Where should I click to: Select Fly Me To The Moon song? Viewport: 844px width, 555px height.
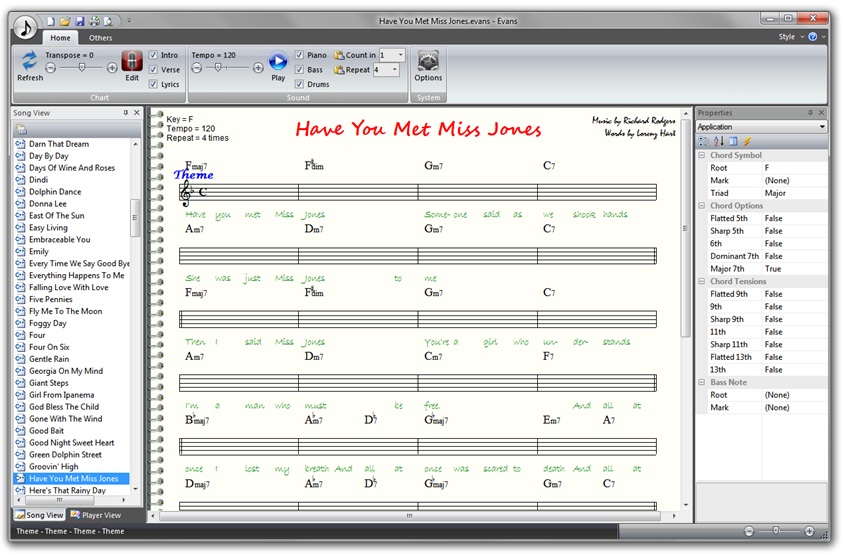pyautogui.click(x=66, y=311)
